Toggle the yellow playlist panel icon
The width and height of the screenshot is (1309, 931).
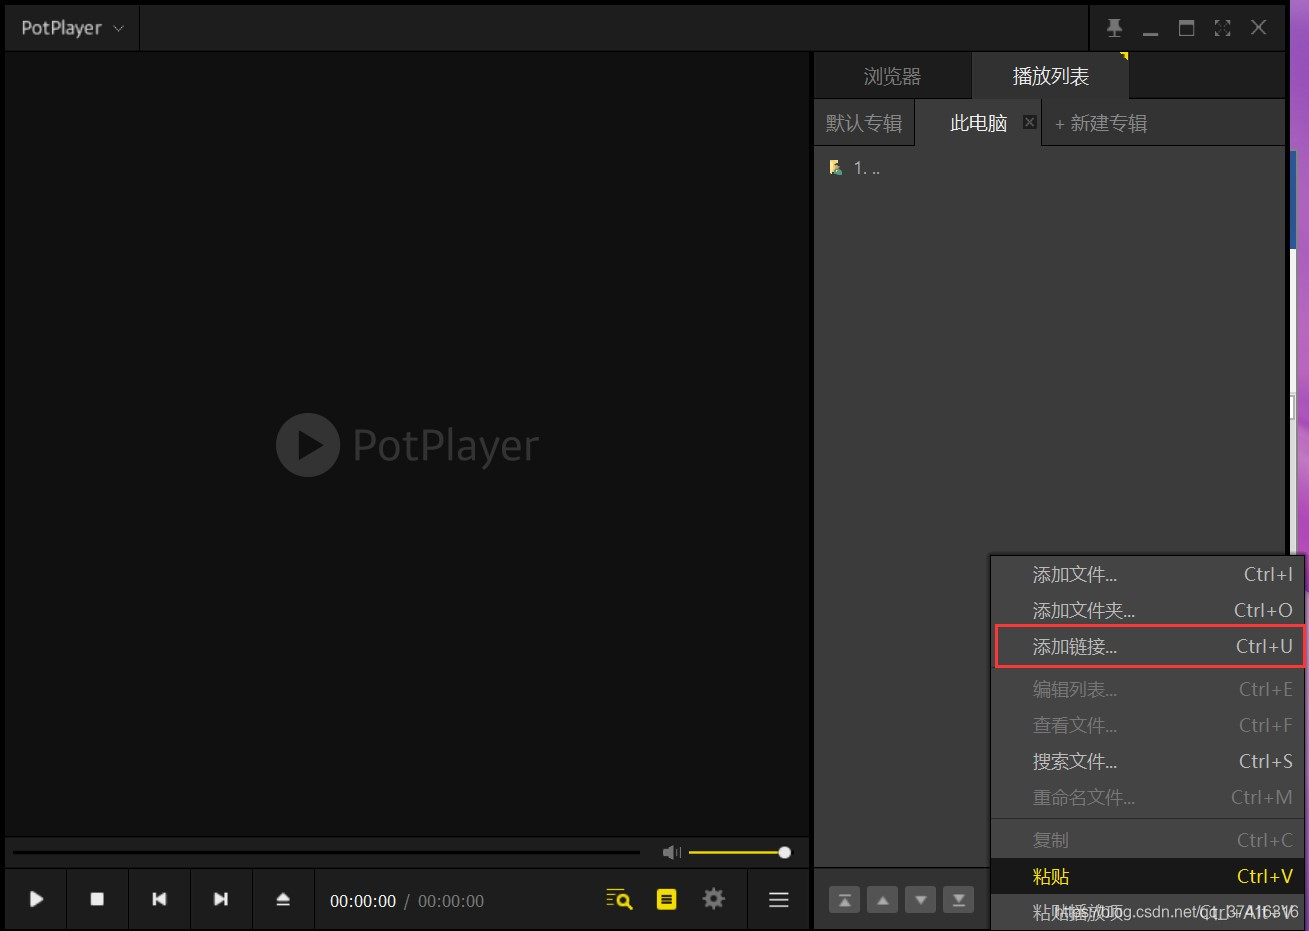666,899
